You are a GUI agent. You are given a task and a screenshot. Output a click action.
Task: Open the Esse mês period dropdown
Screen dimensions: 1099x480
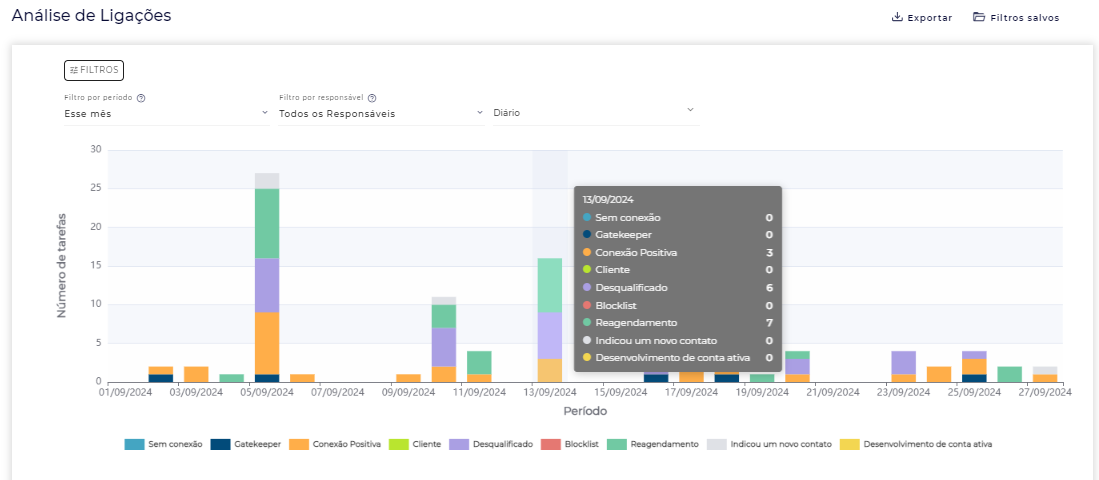[x=166, y=113]
